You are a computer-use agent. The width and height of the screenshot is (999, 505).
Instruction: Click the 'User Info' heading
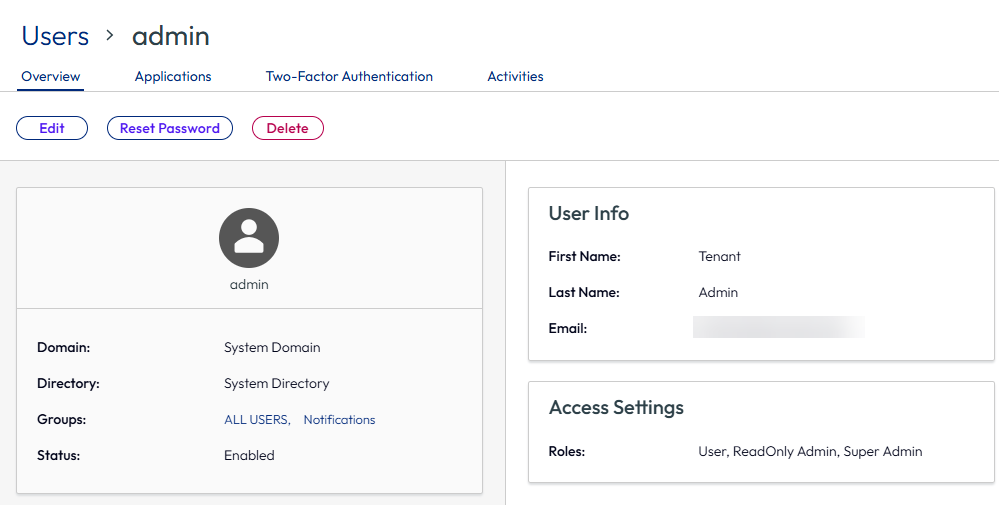click(x=589, y=213)
